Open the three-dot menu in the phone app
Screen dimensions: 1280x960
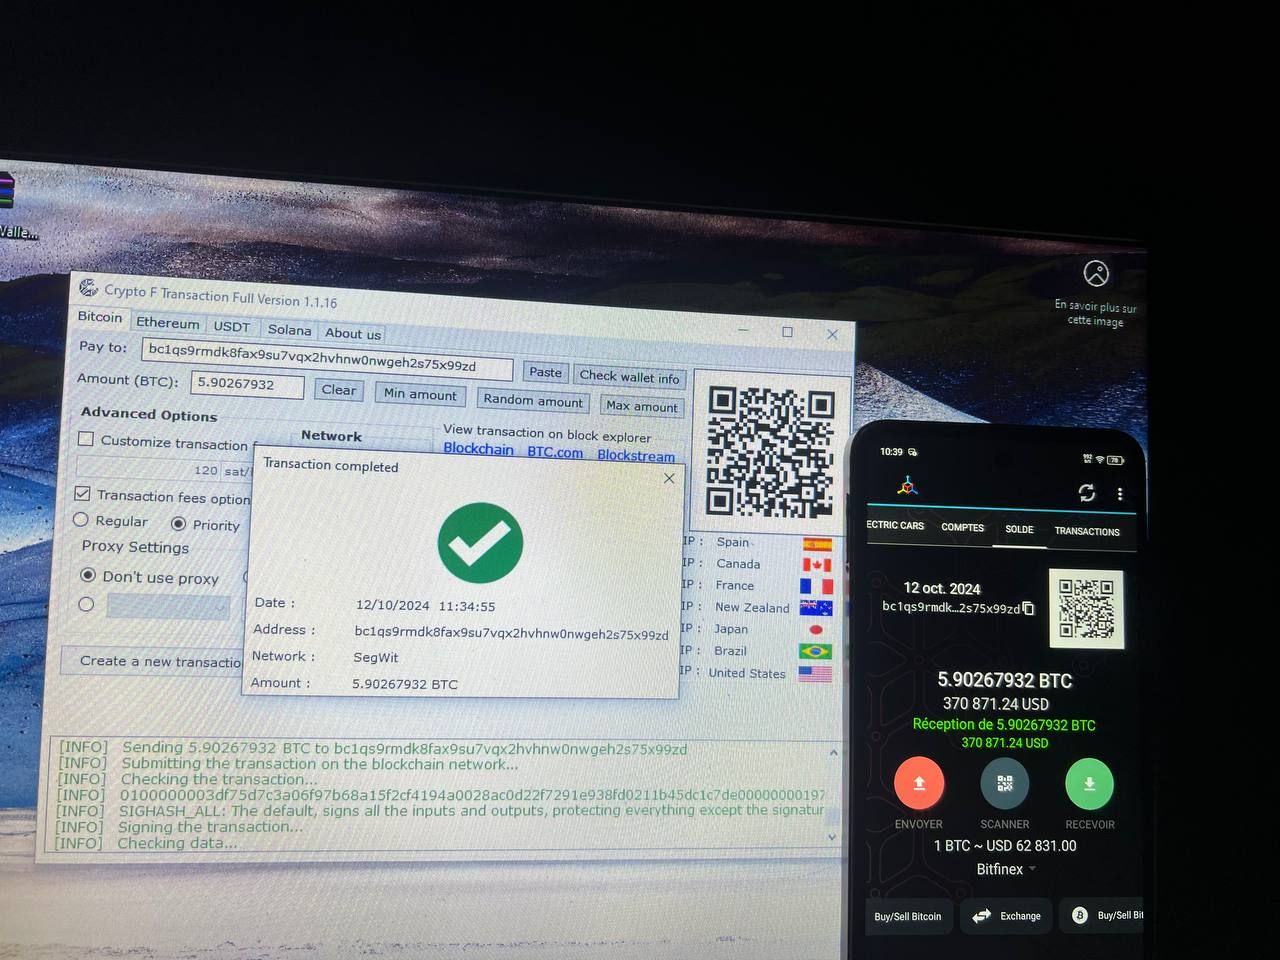1120,494
